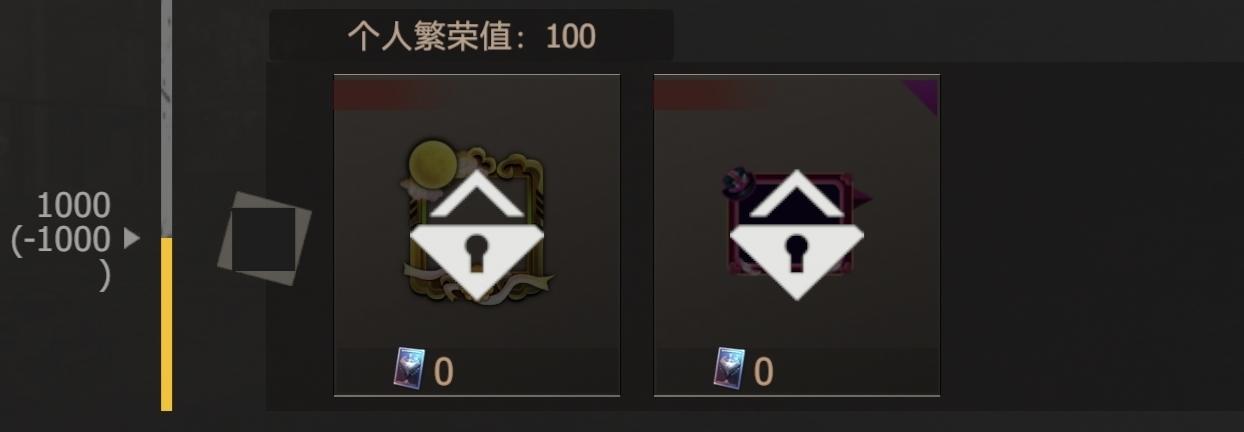Image resolution: width=1244 pixels, height=432 pixels.
Task: Click the small triangle arrow beside 1000
Action: (131, 239)
